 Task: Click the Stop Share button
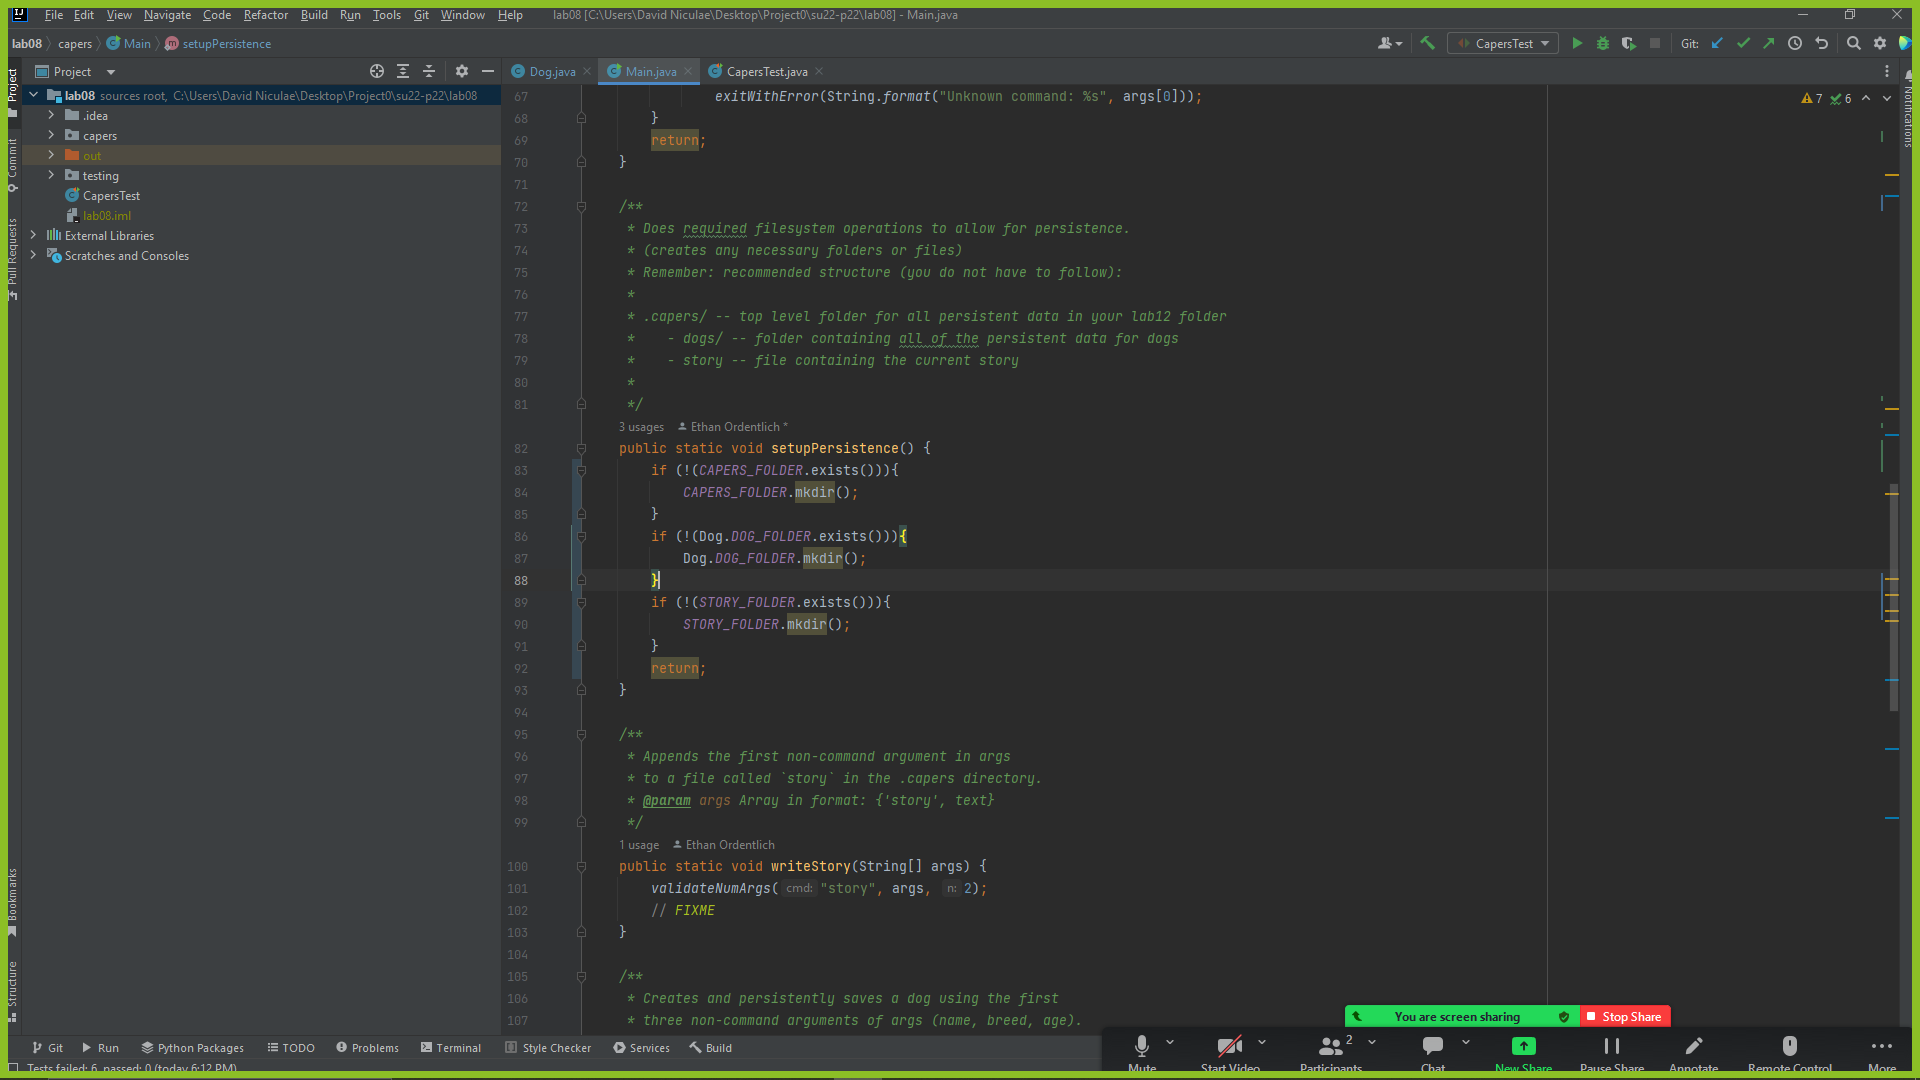tap(1625, 1016)
